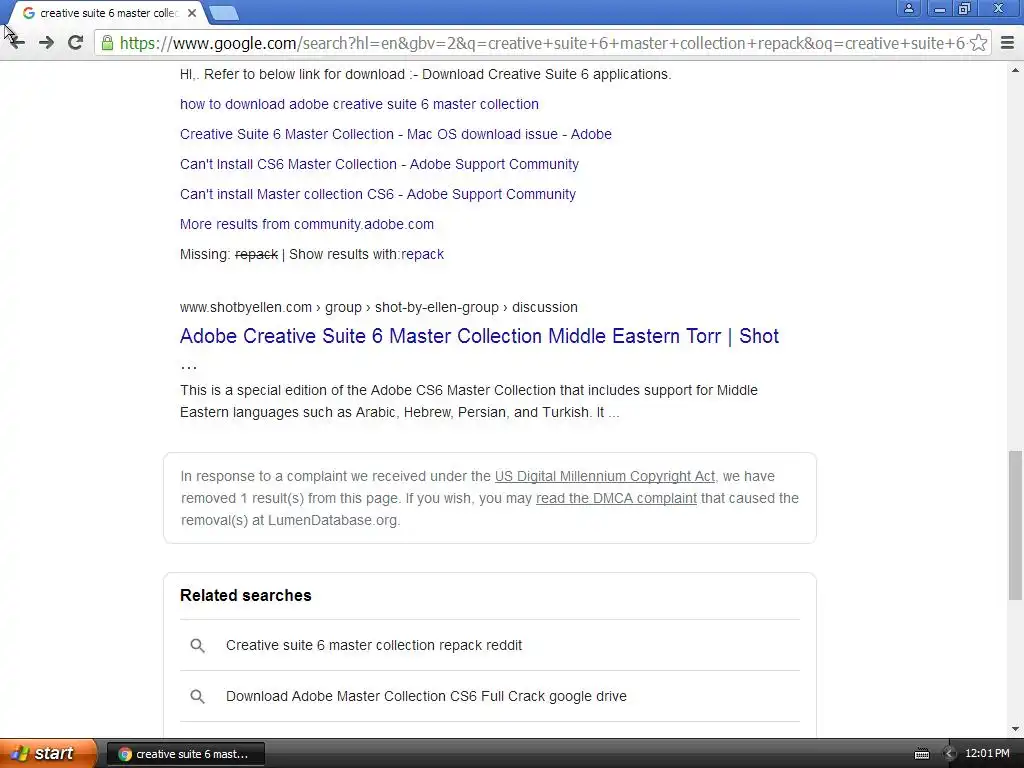
Task: Bookmark this page with the star icon
Action: [978, 43]
